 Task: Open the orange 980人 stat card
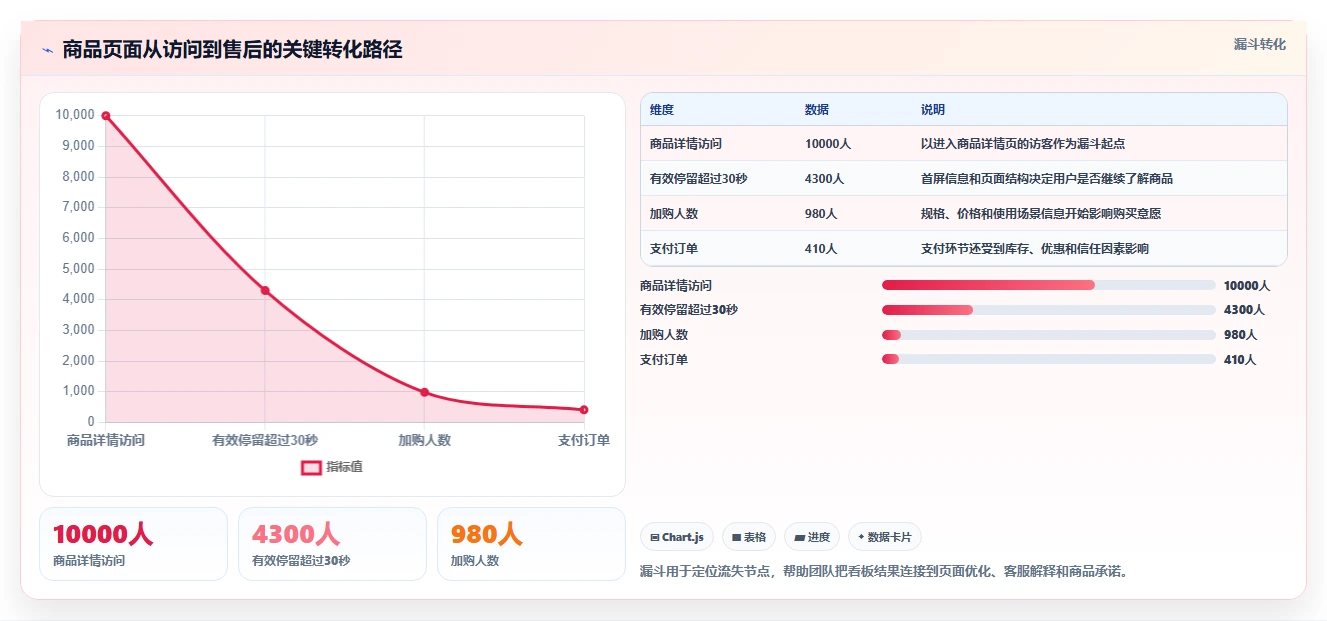coord(531,544)
